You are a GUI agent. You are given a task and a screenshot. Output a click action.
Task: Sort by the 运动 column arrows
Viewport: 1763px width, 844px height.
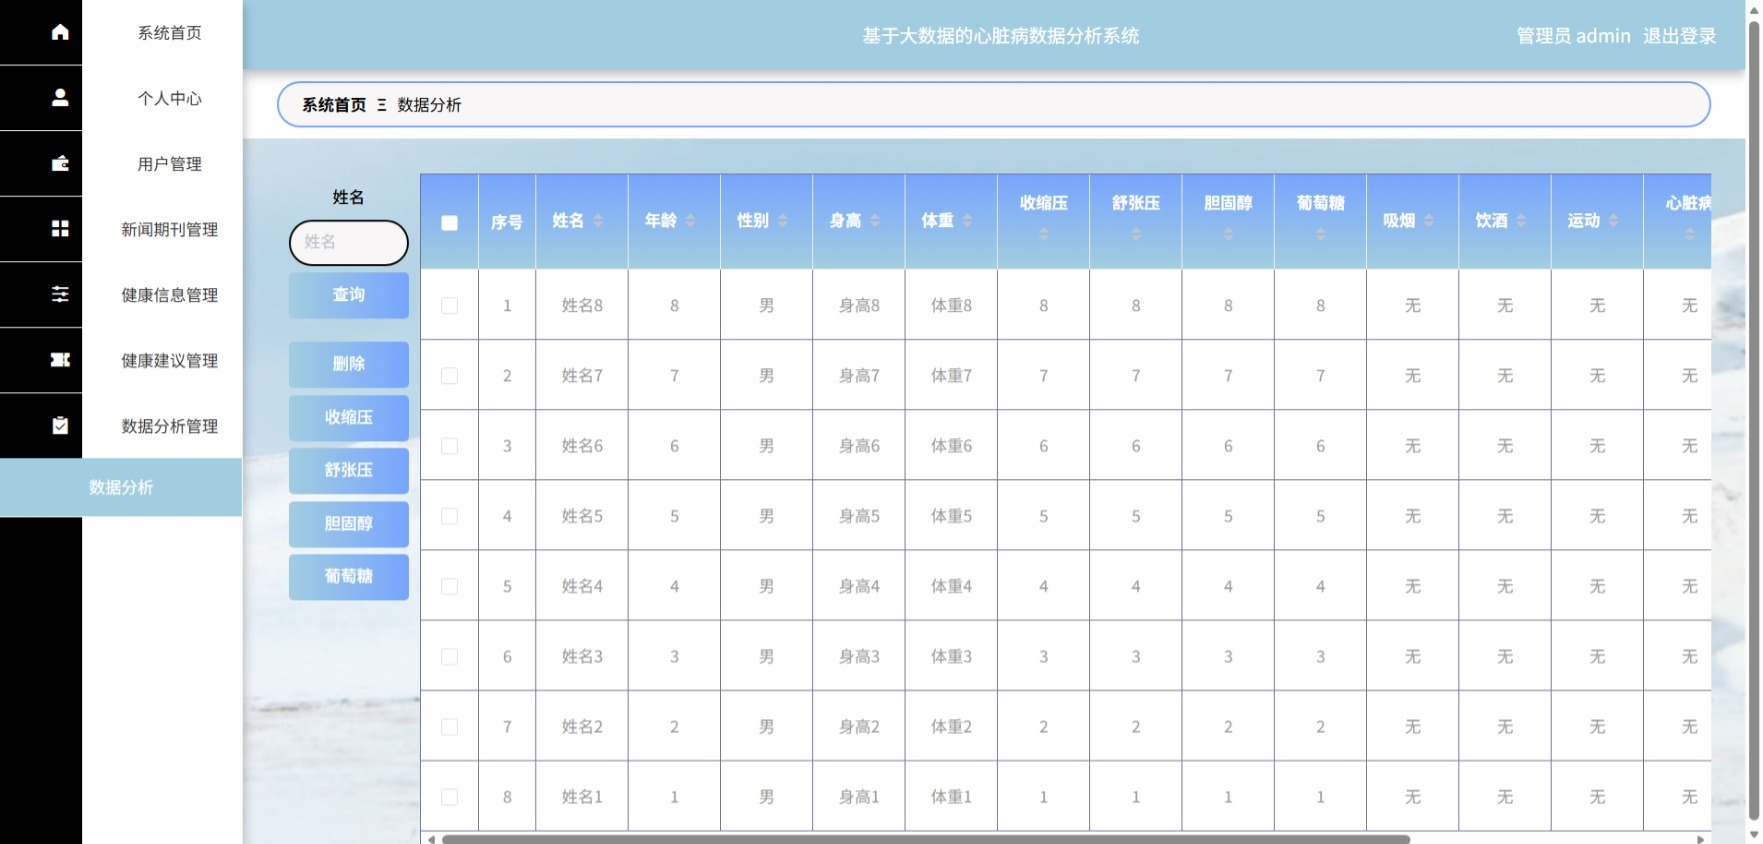[1613, 220]
